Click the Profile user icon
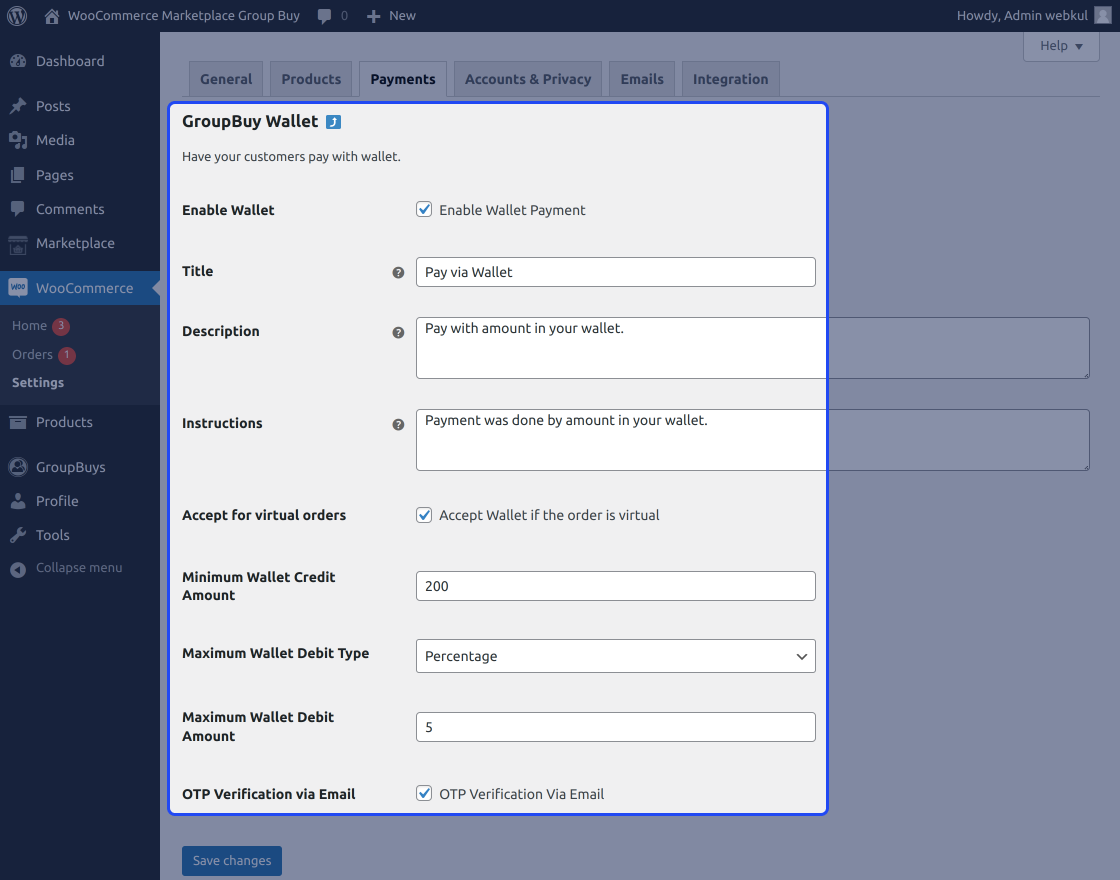Image resolution: width=1120 pixels, height=880 pixels. (18, 501)
